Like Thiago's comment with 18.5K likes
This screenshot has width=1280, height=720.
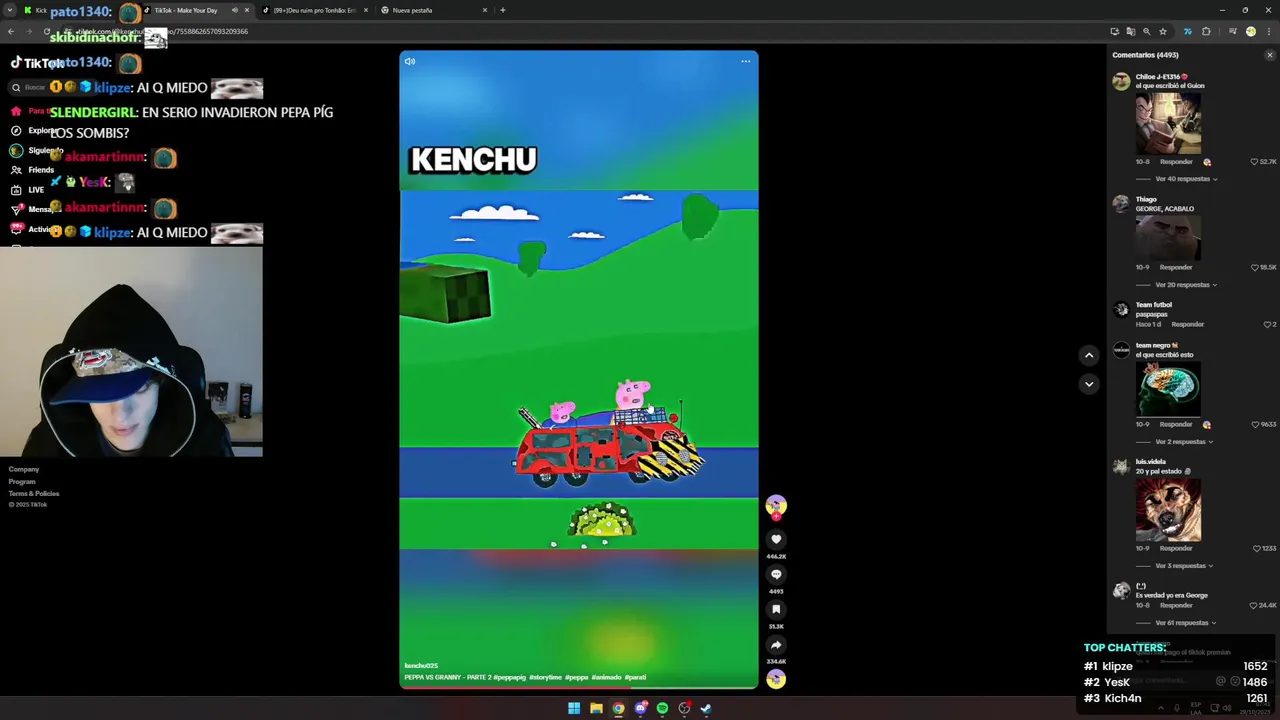tap(1254, 268)
